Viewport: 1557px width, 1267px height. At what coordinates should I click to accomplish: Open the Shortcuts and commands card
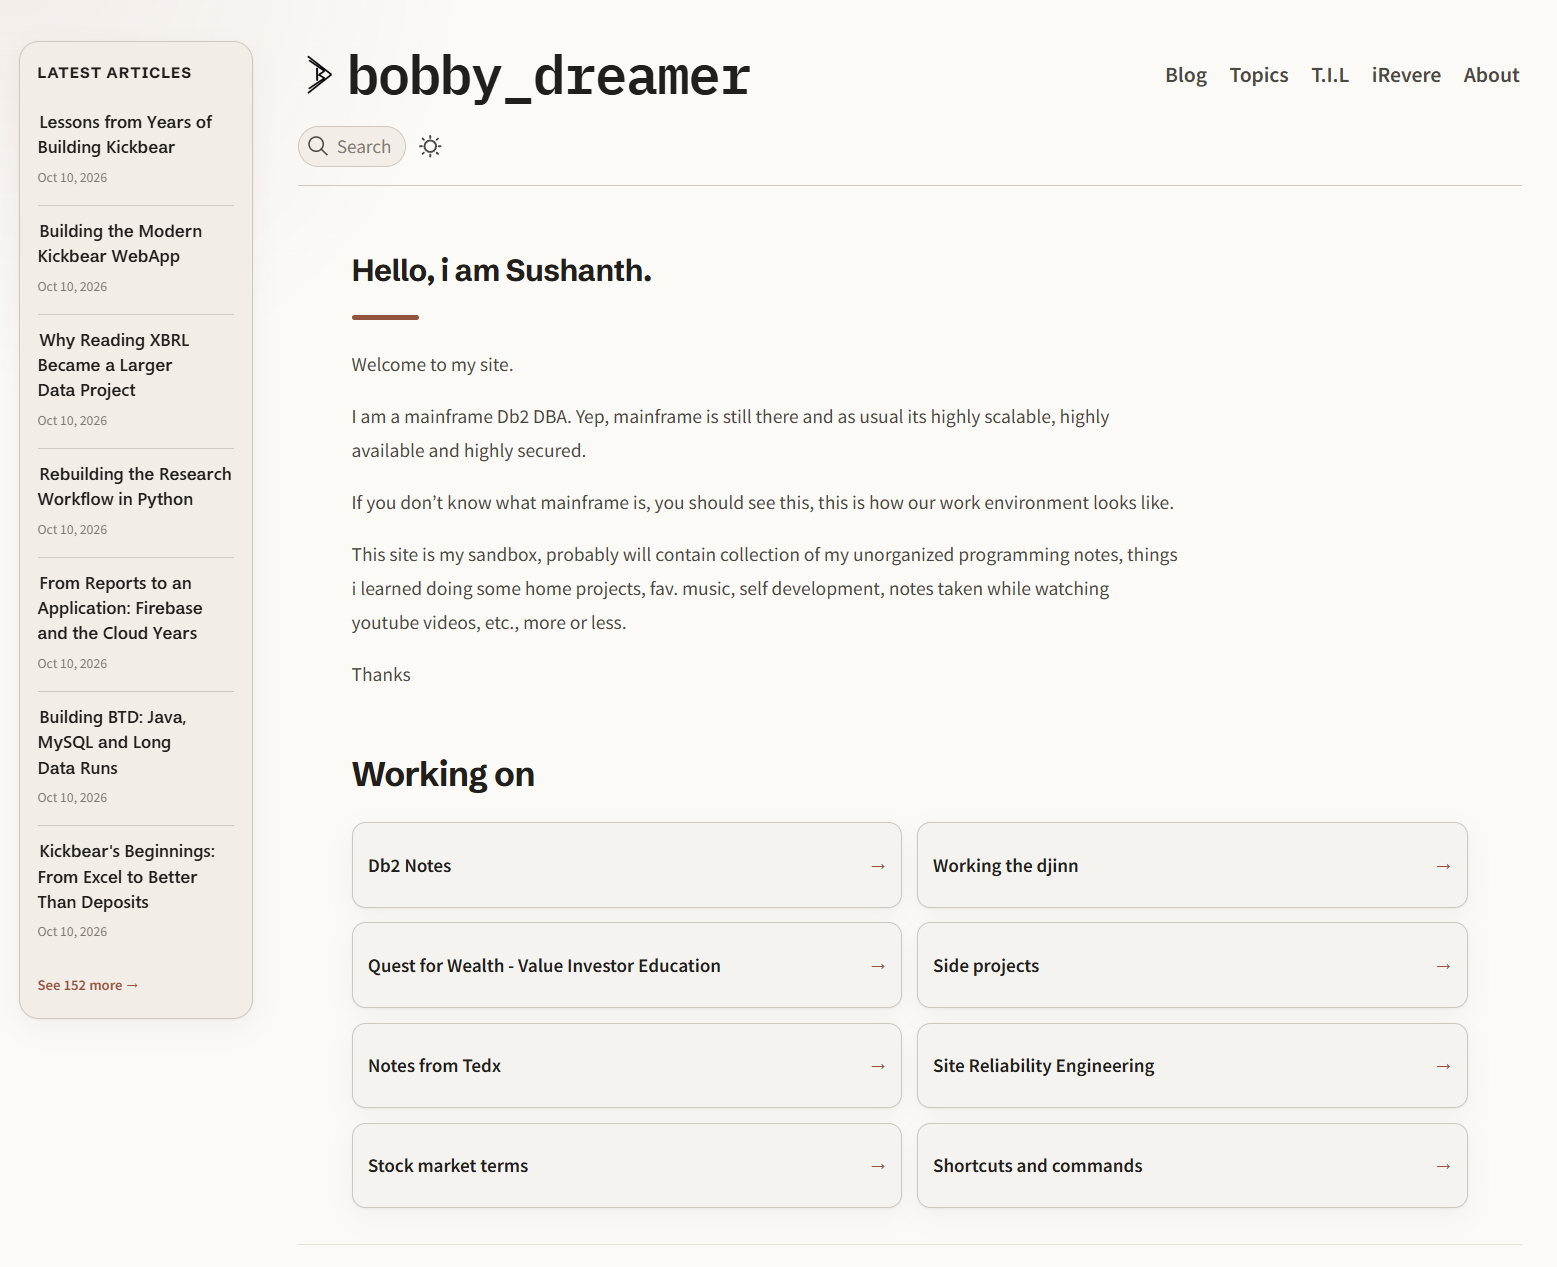(1192, 1165)
